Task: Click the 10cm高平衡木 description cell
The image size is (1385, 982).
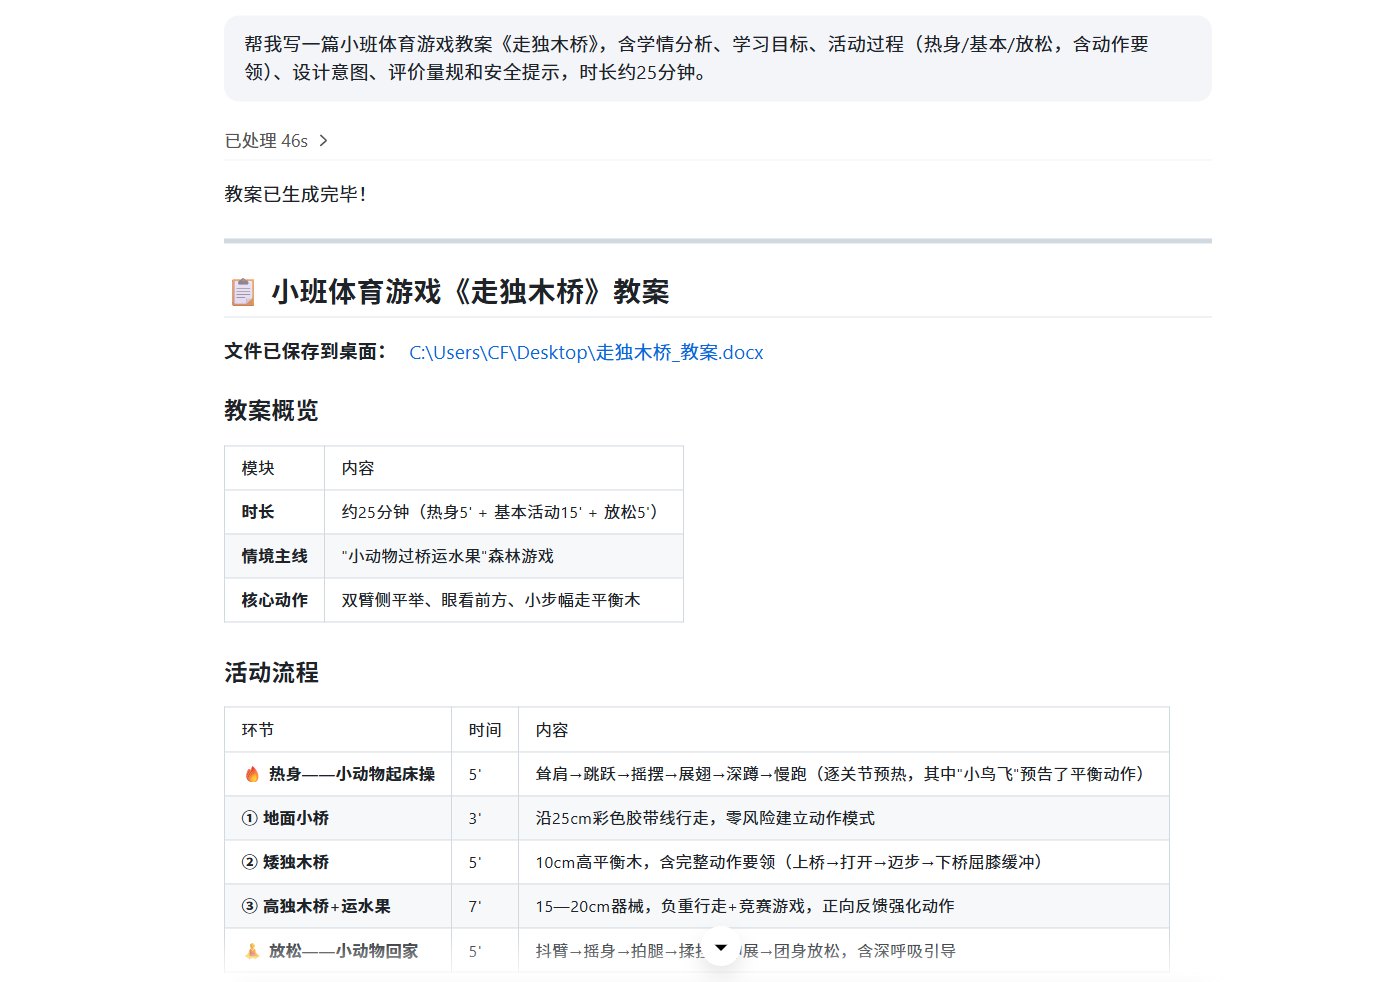Action: coord(844,862)
